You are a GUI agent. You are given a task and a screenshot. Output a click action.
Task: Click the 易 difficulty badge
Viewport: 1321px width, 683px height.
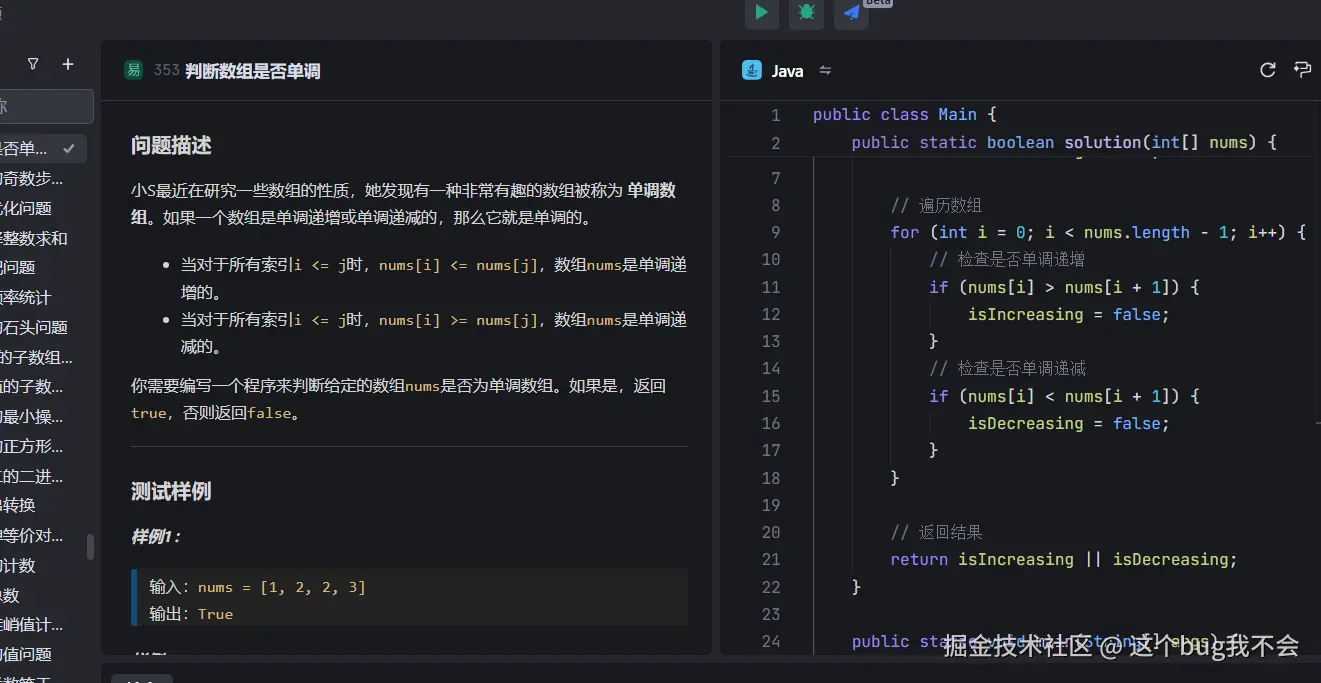(x=133, y=71)
